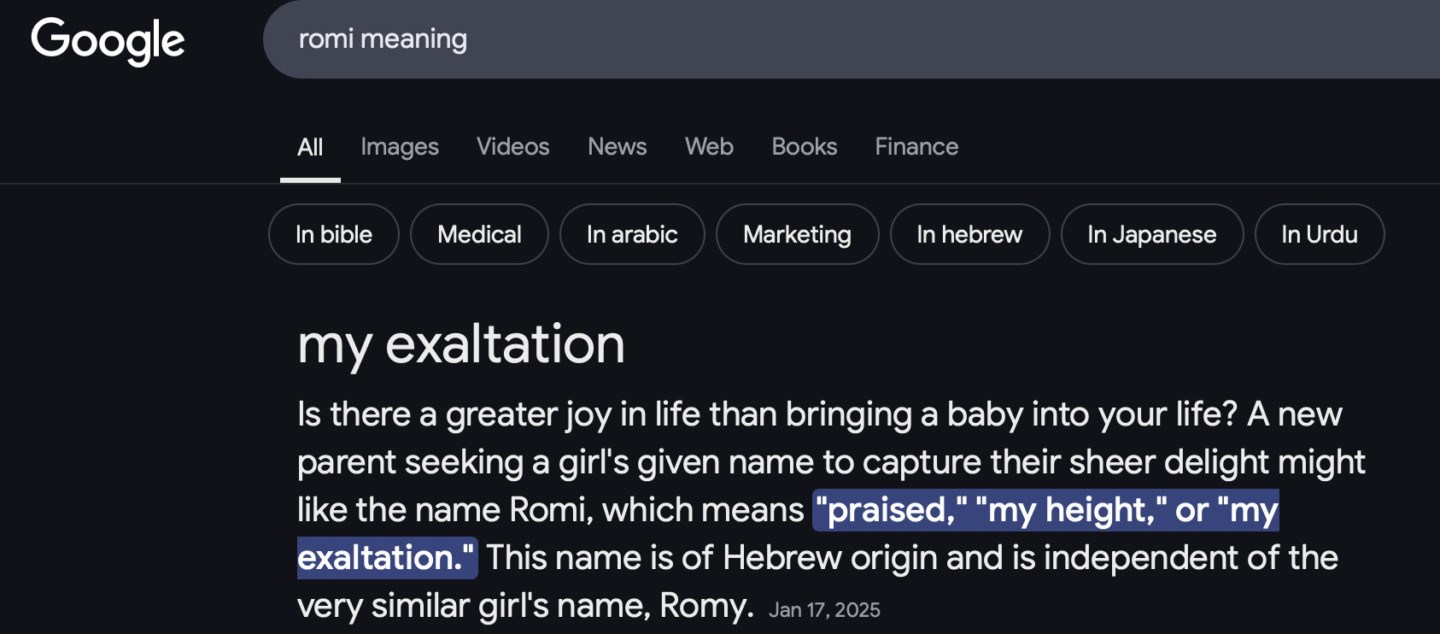Click the Google logo
1440x634 pixels.
[x=108, y=40]
